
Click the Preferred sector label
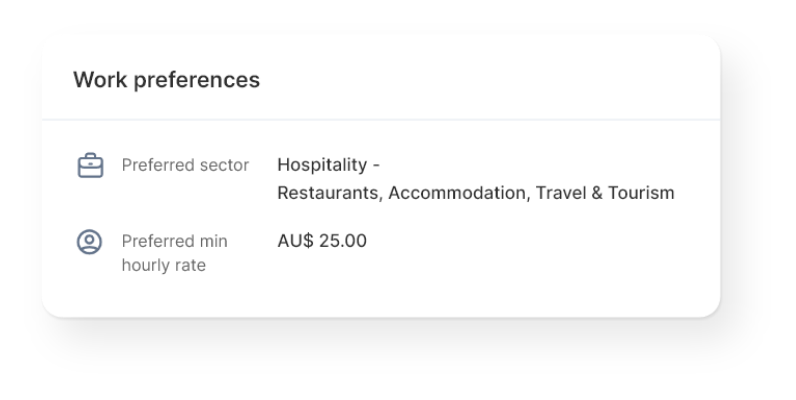tap(185, 165)
